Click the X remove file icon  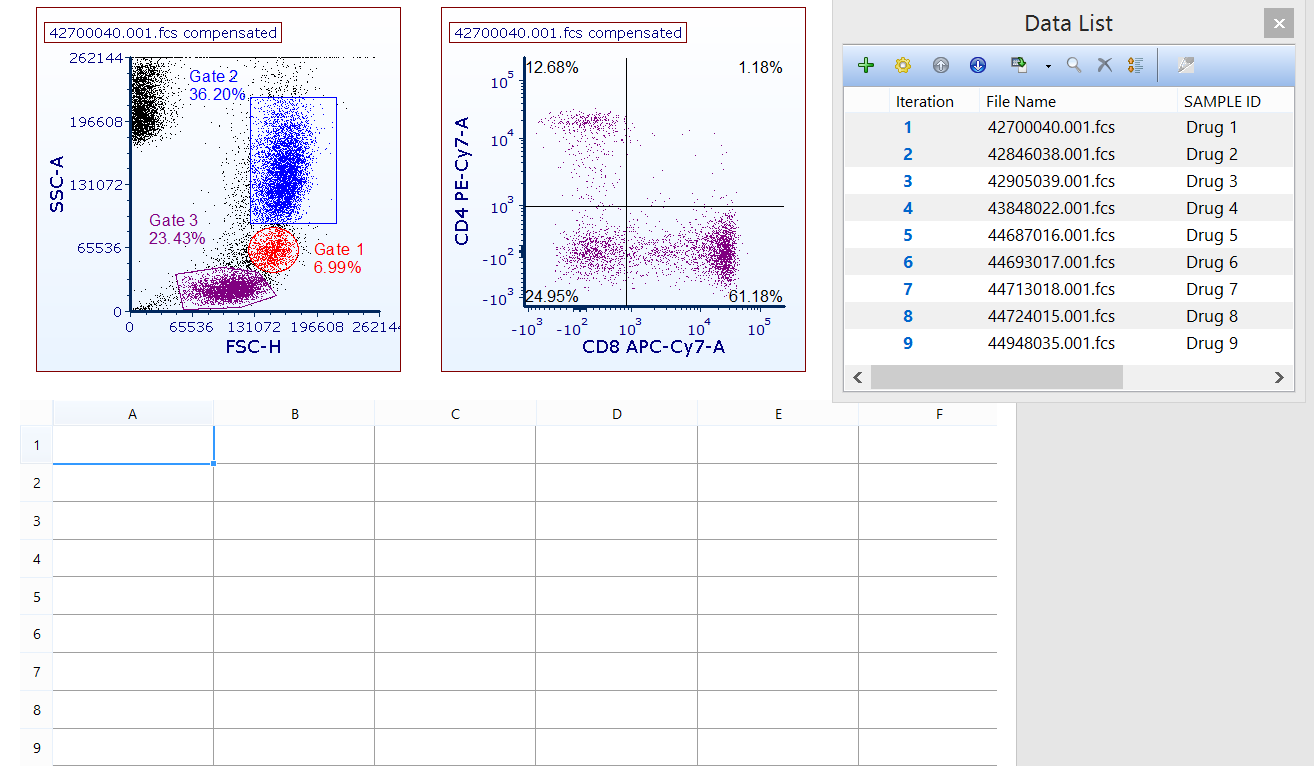(x=1105, y=65)
